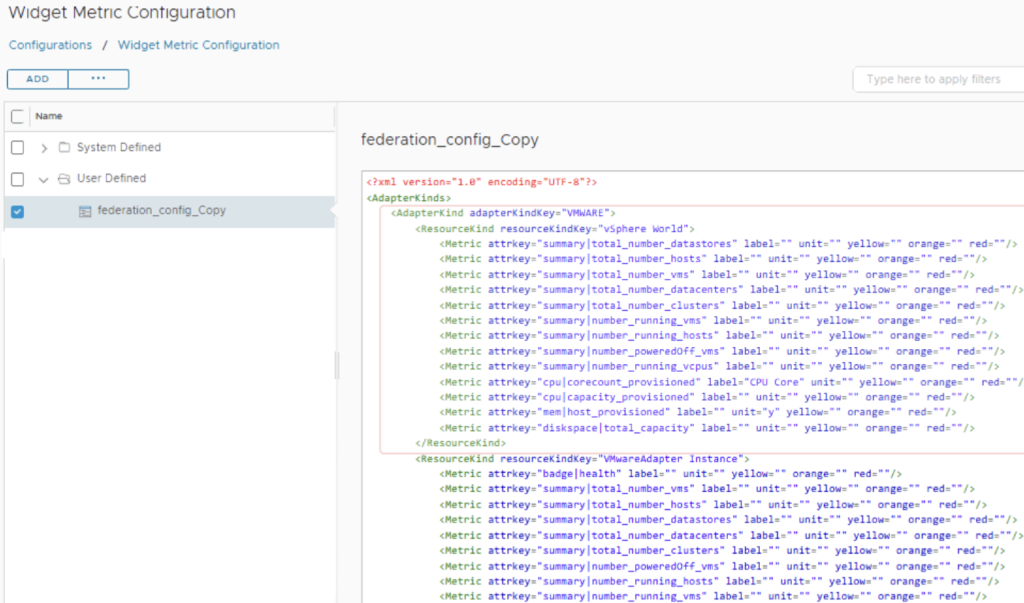This screenshot has width=1024, height=603.
Task: Click the federation_config_Copy heading in detail pane
Action: click(x=450, y=140)
